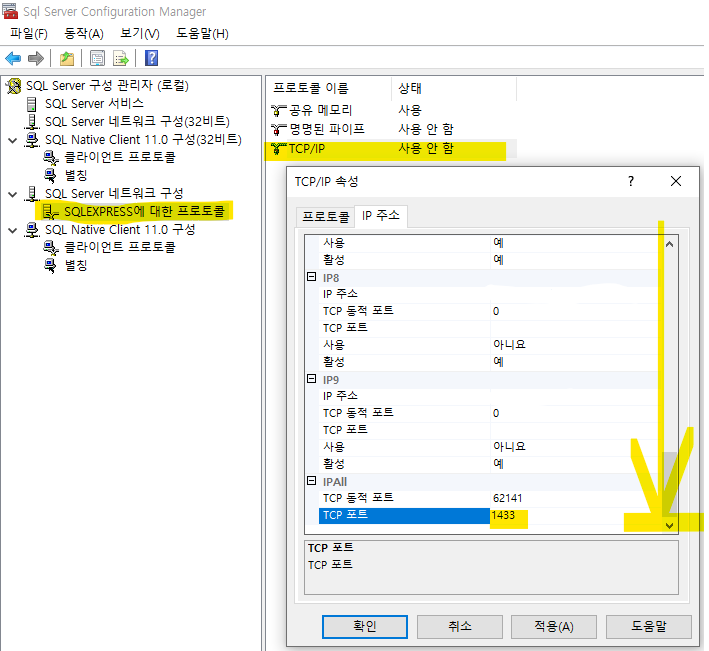
Task: Click the Forward arrow toolbar icon
Action: point(36,58)
